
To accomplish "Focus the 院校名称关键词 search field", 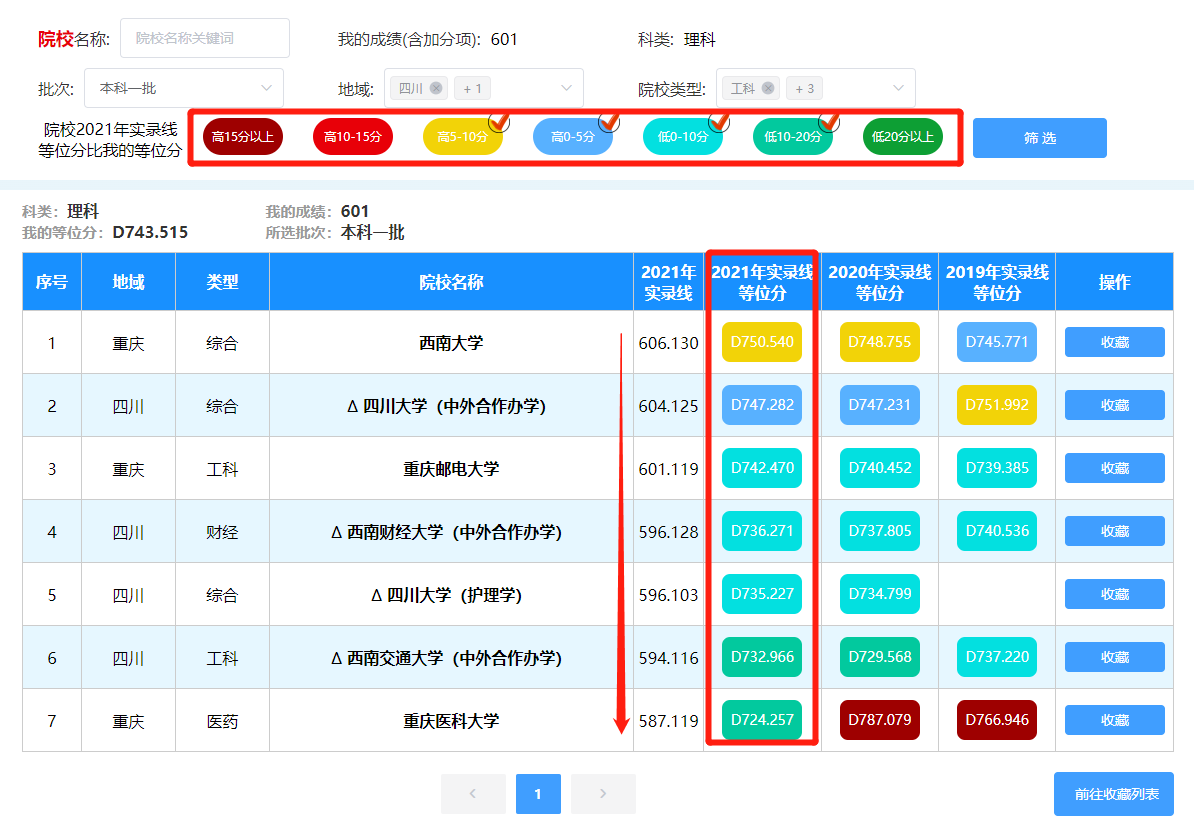I will click(x=205, y=38).
